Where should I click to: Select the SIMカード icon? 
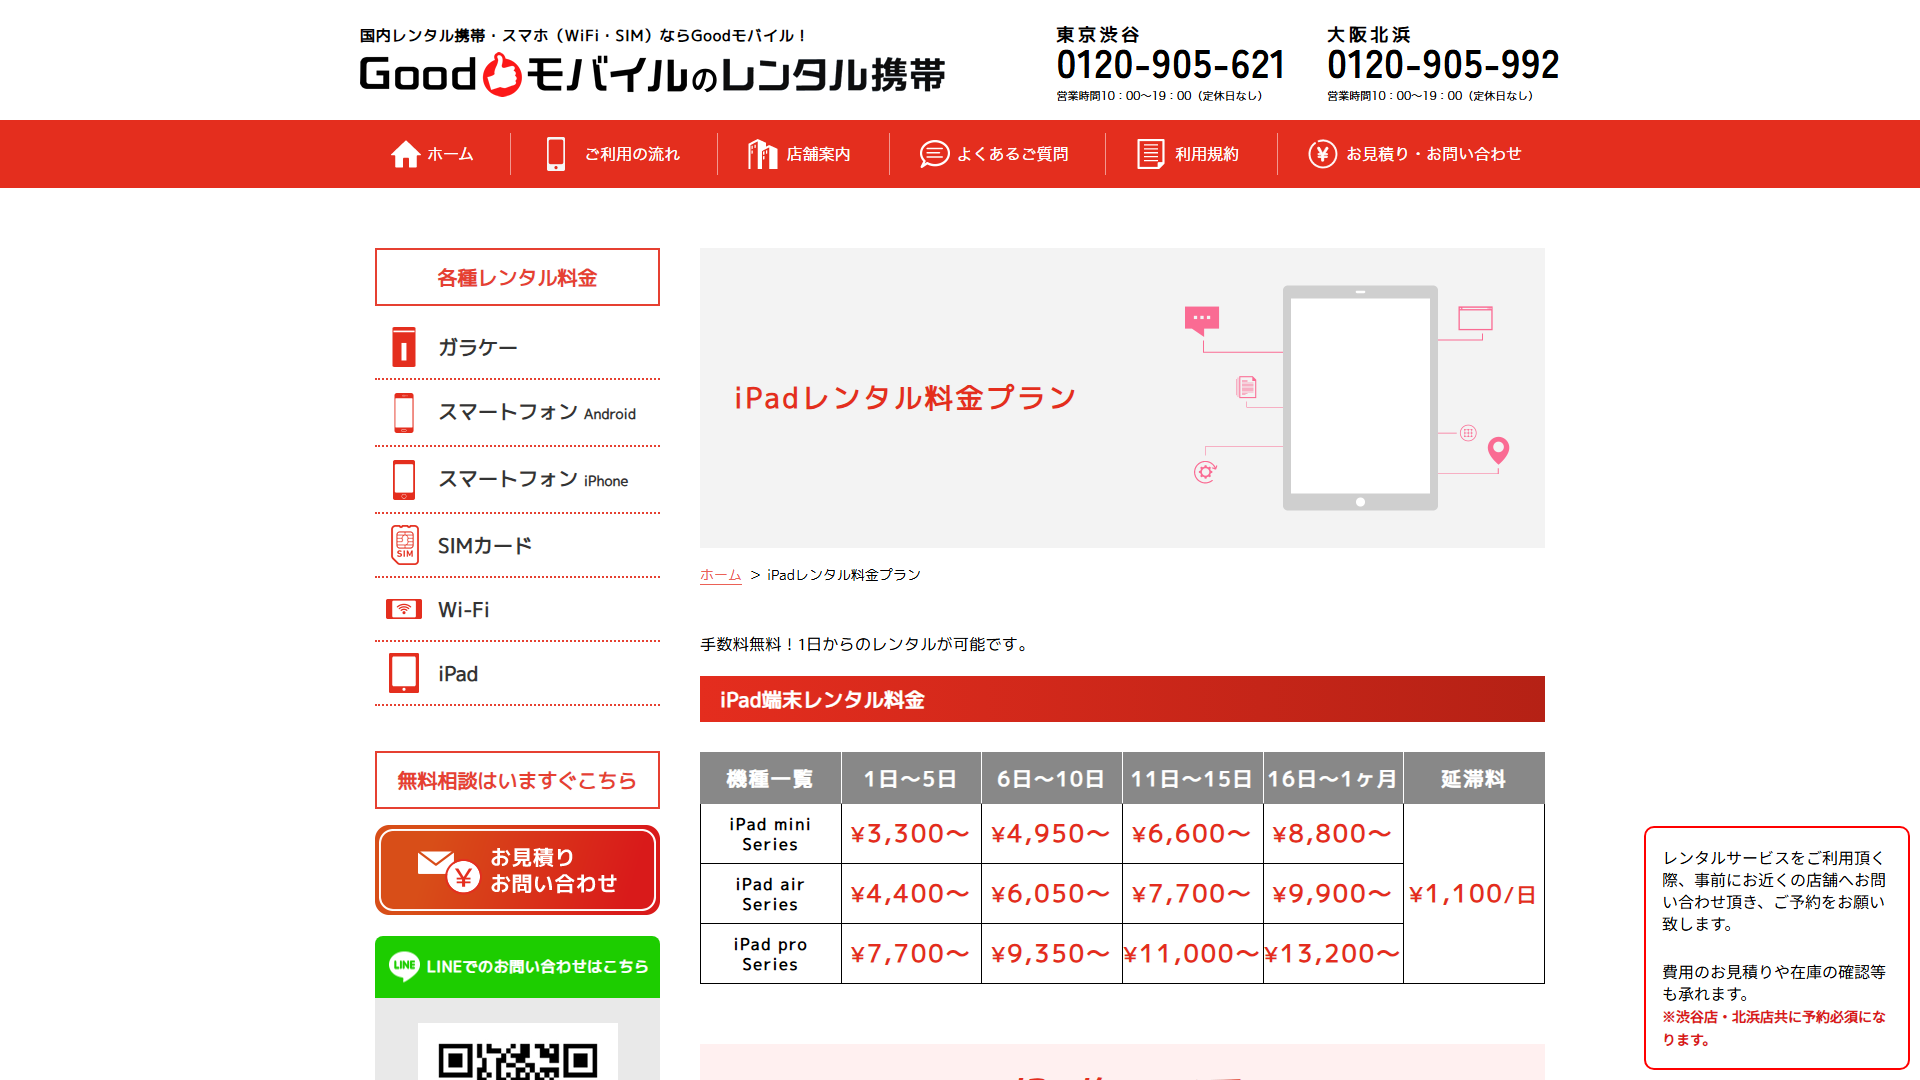pyautogui.click(x=403, y=545)
